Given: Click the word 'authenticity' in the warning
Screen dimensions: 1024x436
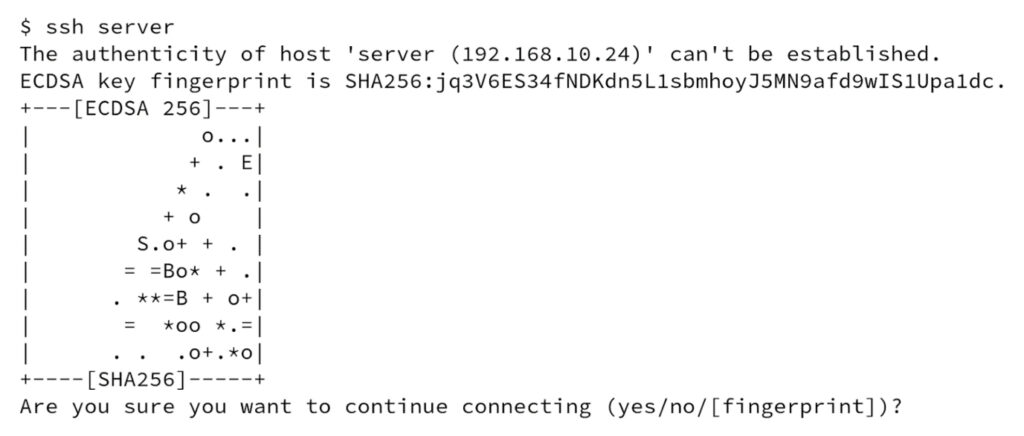Looking at the screenshot, I should pyautogui.click(x=149, y=54).
